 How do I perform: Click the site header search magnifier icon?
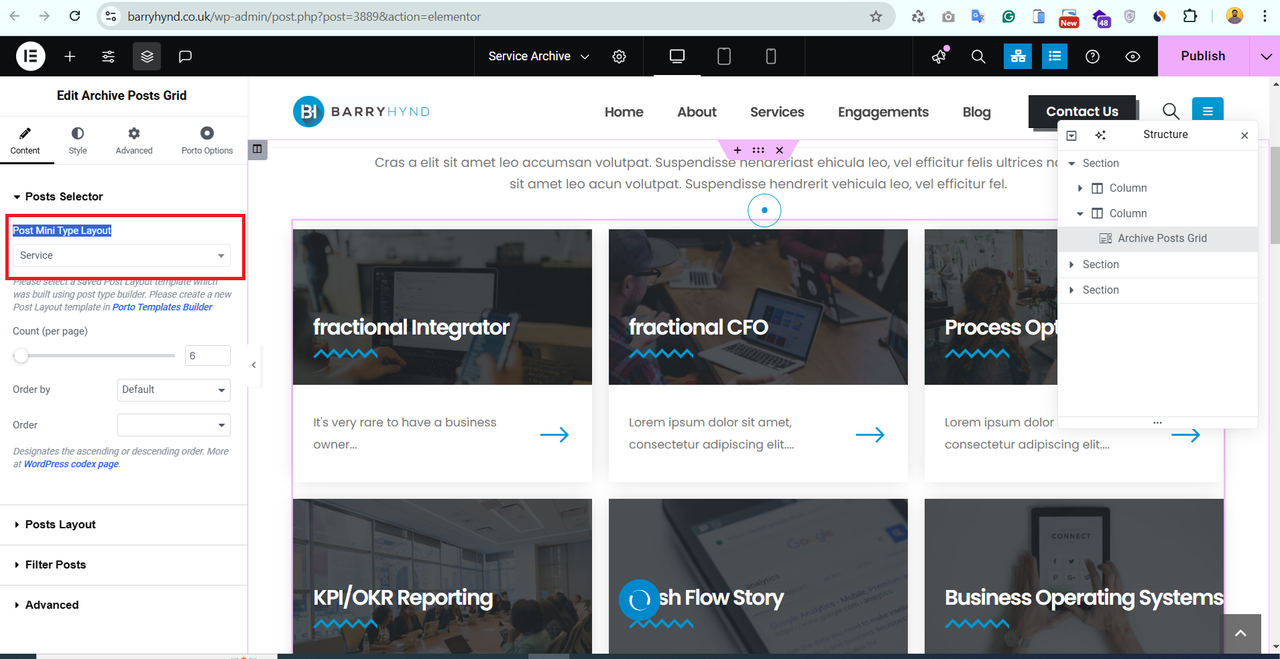click(x=1171, y=111)
